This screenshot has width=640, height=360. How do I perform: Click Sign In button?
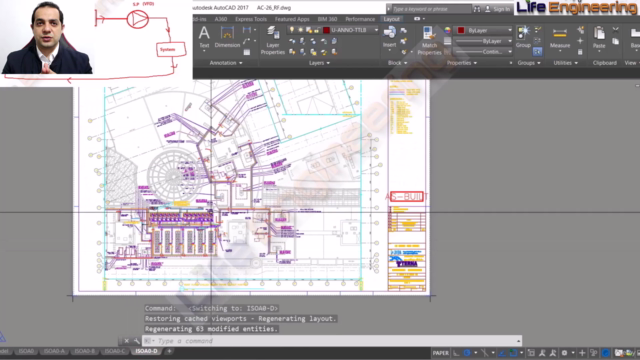click(498, 9)
